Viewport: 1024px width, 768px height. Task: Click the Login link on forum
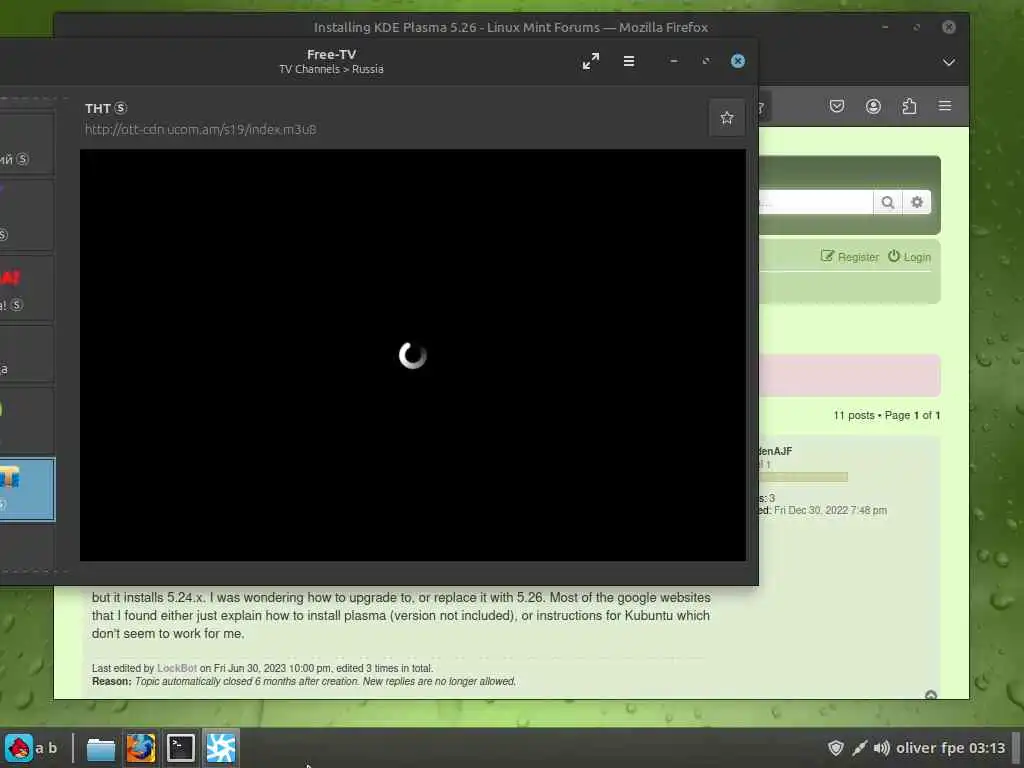[x=910, y=257]
